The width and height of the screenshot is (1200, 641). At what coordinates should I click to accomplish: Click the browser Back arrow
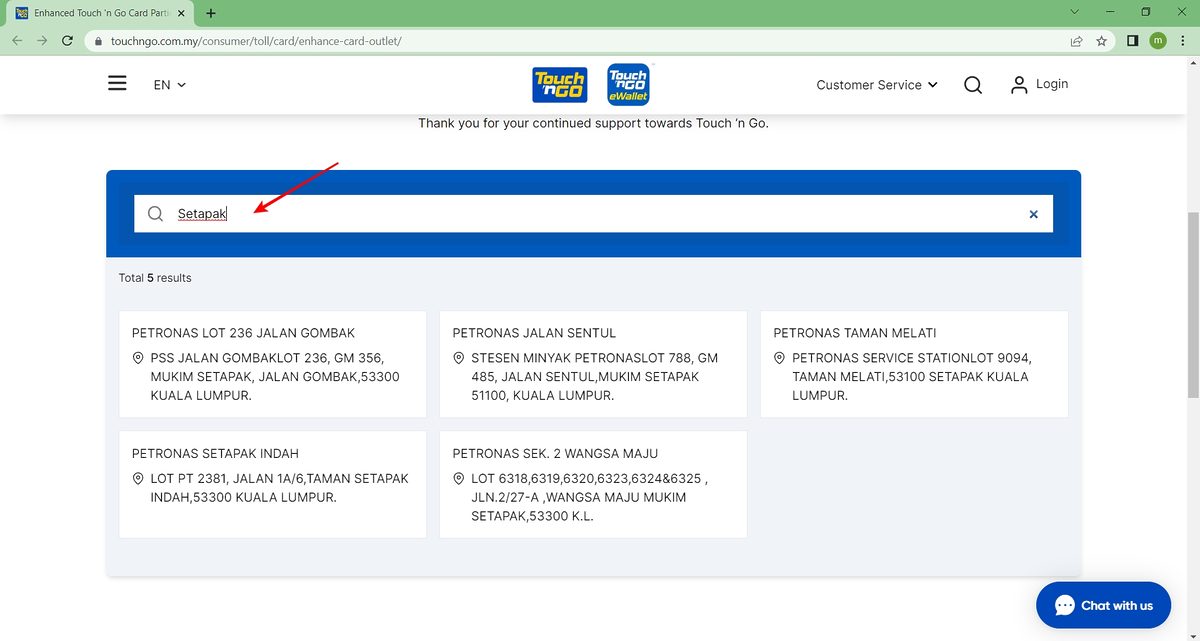click(16, 41)
